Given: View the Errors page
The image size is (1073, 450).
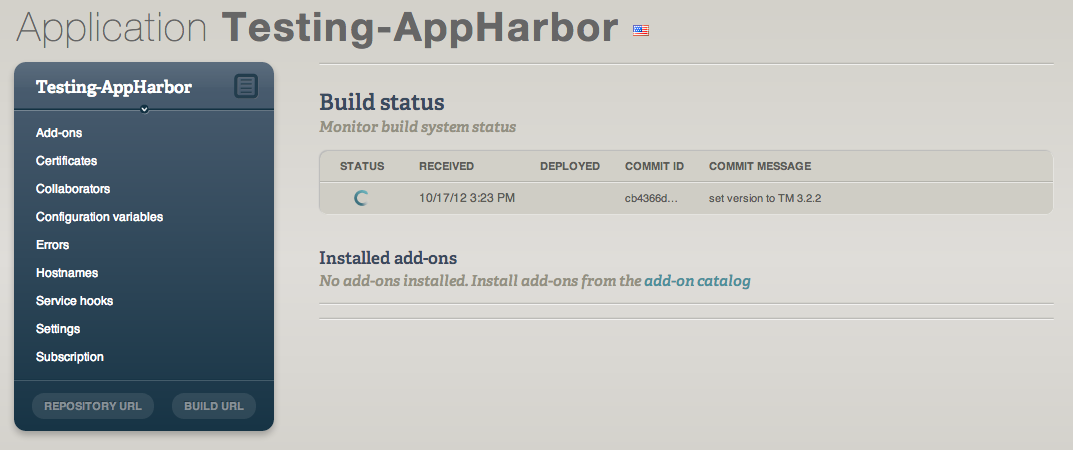Looking at the screenshot, I should coord(52,245).
